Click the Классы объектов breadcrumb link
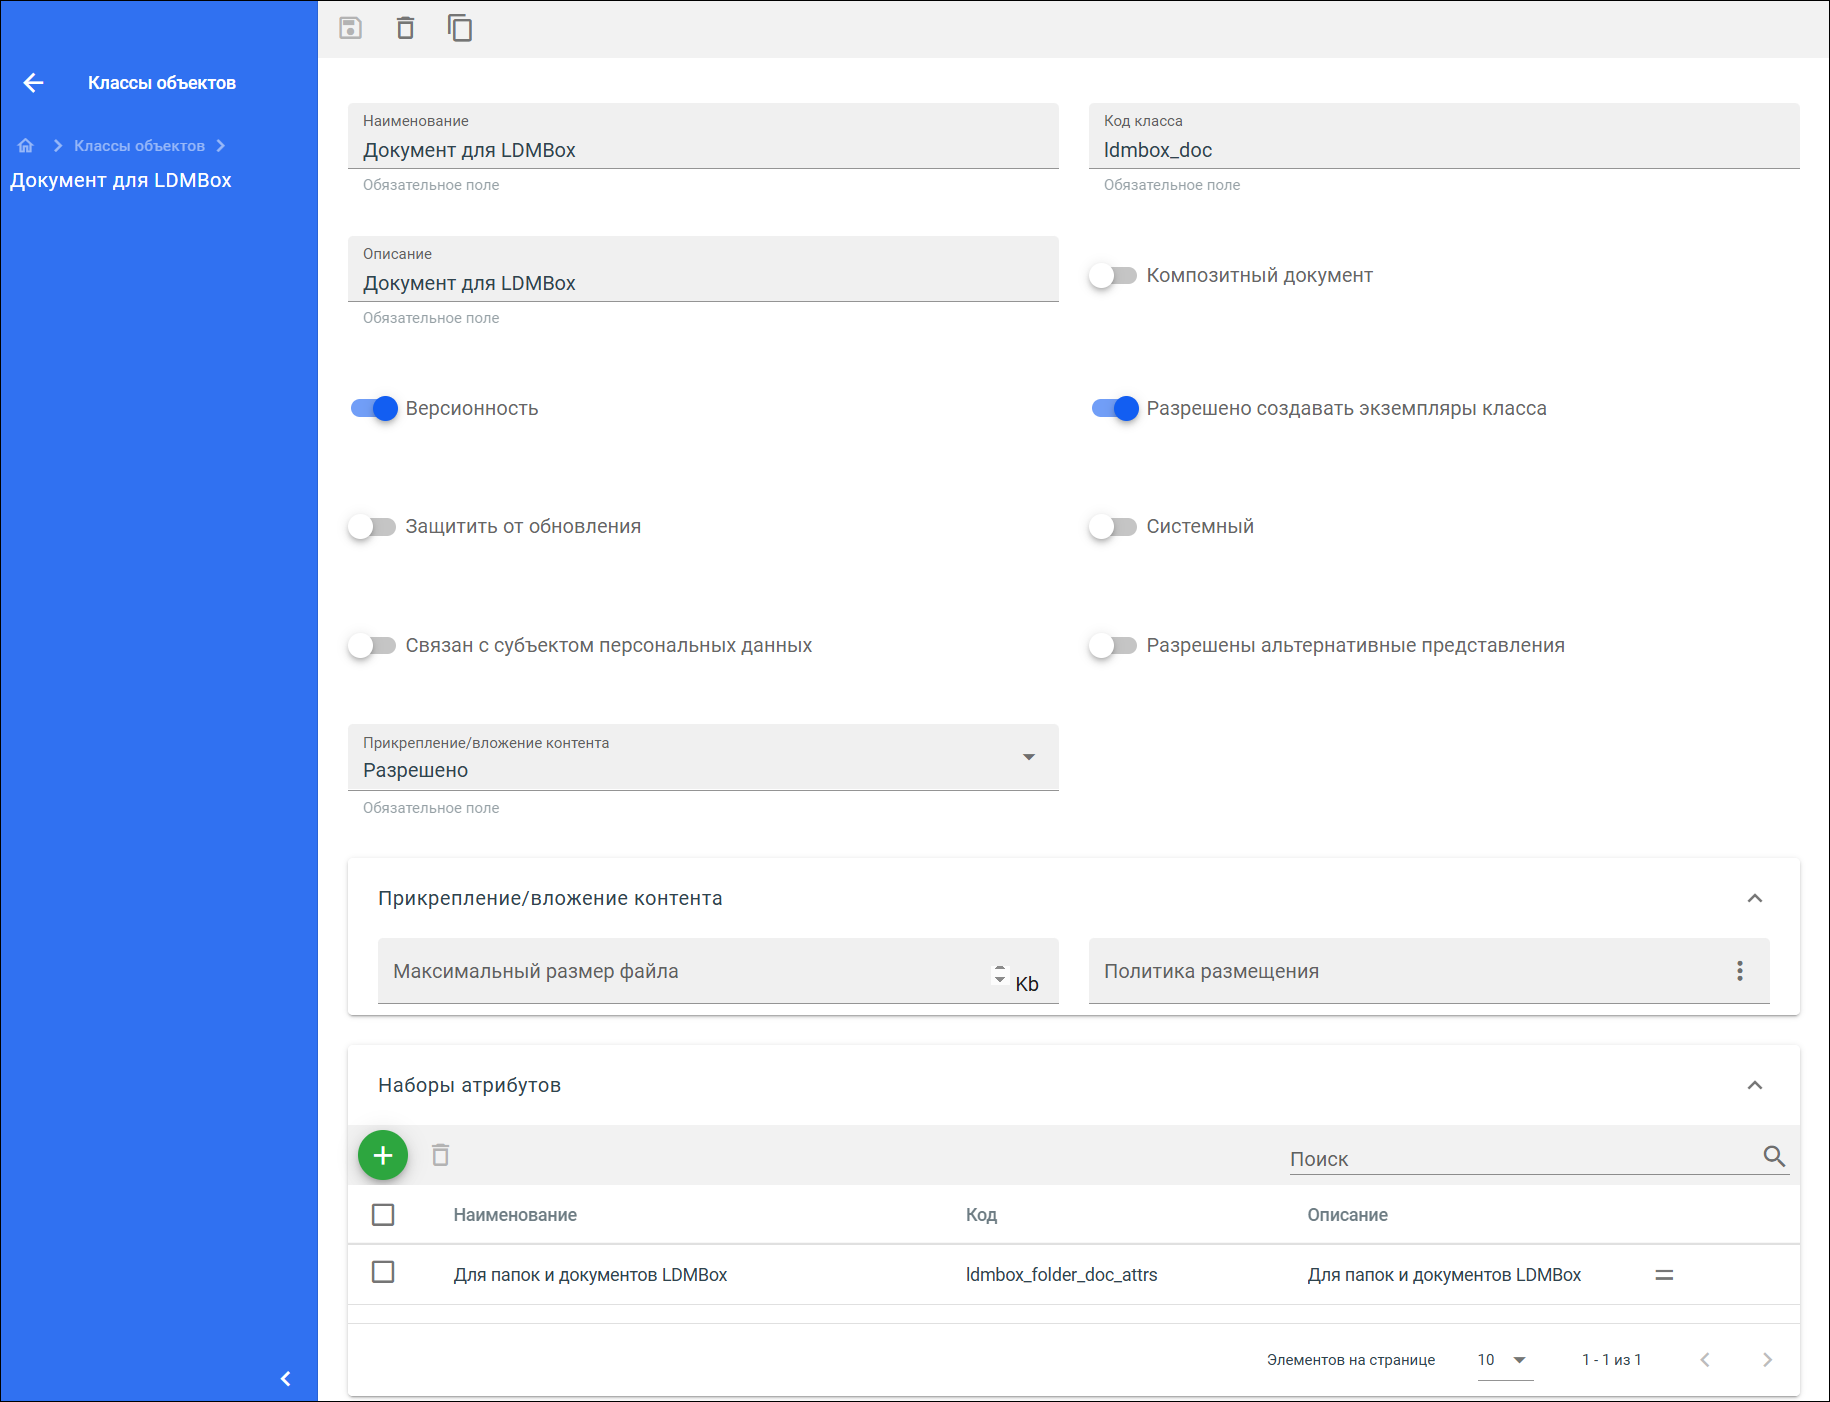Screen dimensions: 1830x1402 click(139, 146)
